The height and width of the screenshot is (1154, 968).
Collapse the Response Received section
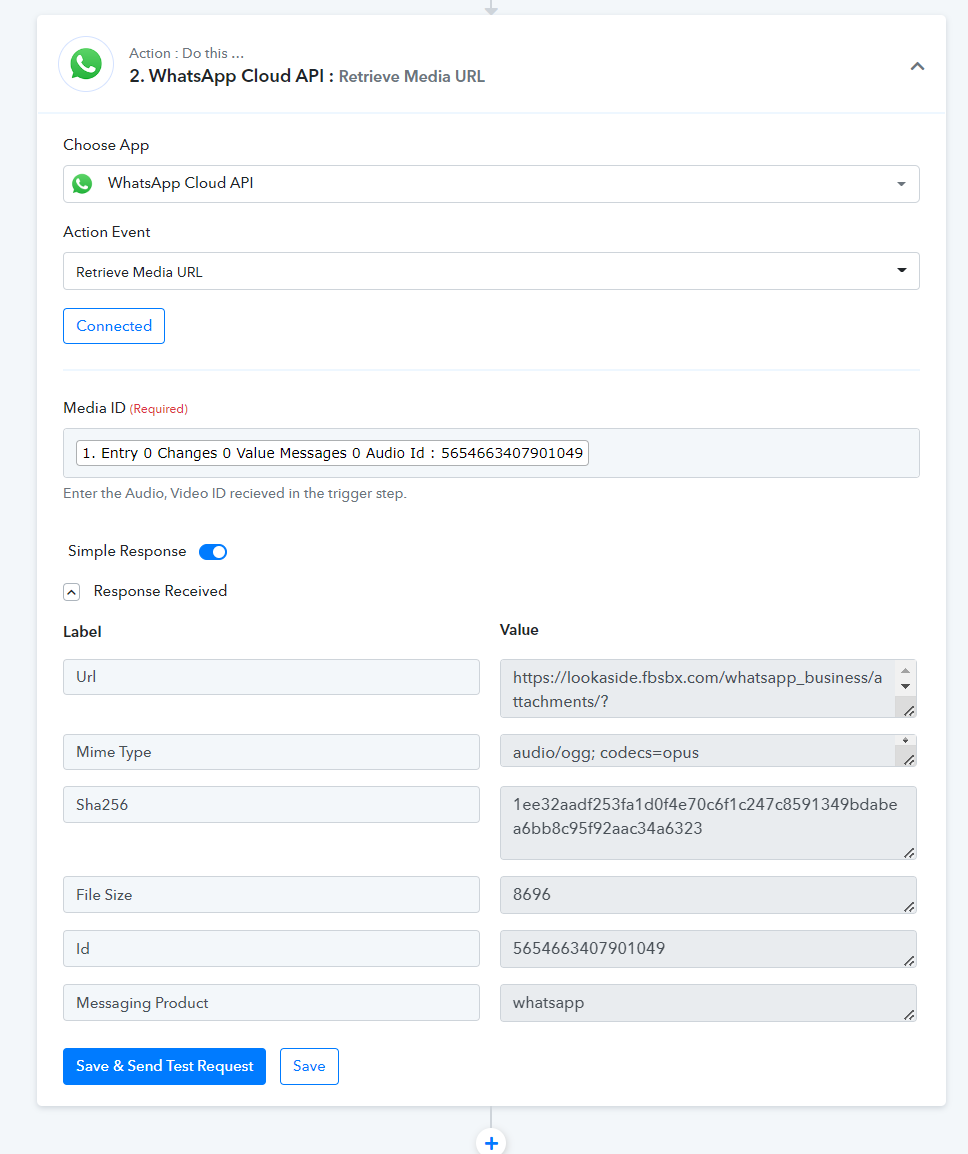coord(72,592)
